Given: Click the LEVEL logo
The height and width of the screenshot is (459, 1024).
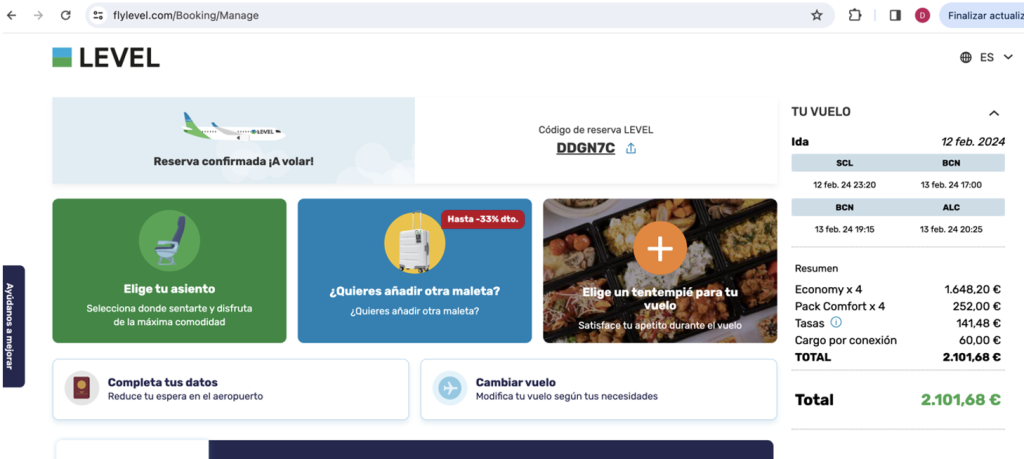Looking at the screenshot, I should [x=106, y=58].
